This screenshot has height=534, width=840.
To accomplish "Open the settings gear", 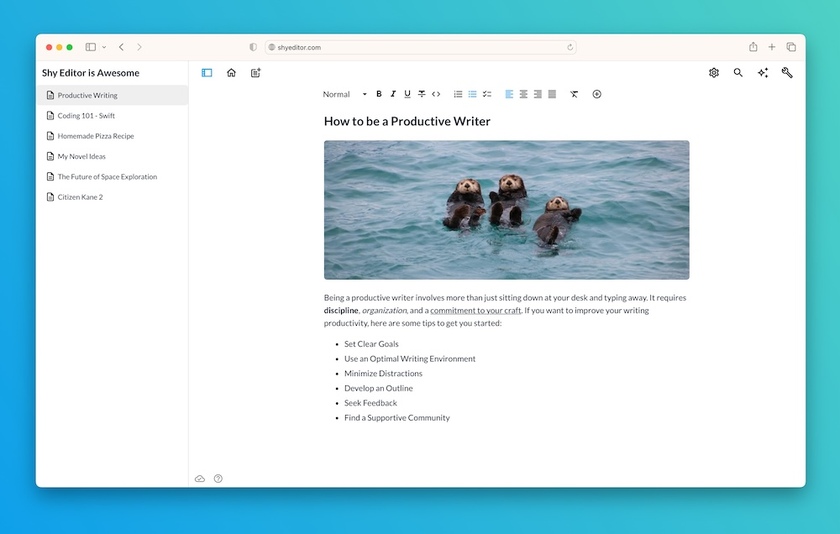I will click(x=714, y=73).
